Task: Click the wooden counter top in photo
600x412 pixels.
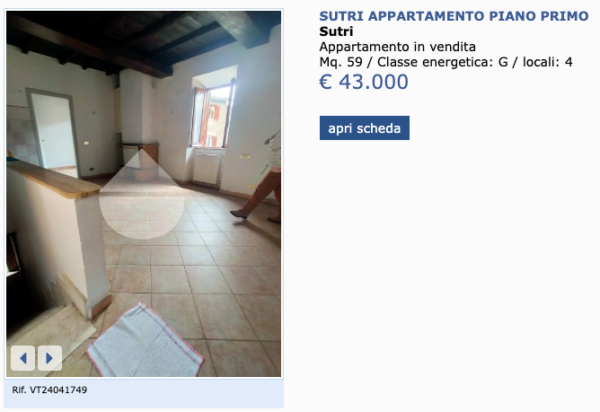Action: pos(54,180)
